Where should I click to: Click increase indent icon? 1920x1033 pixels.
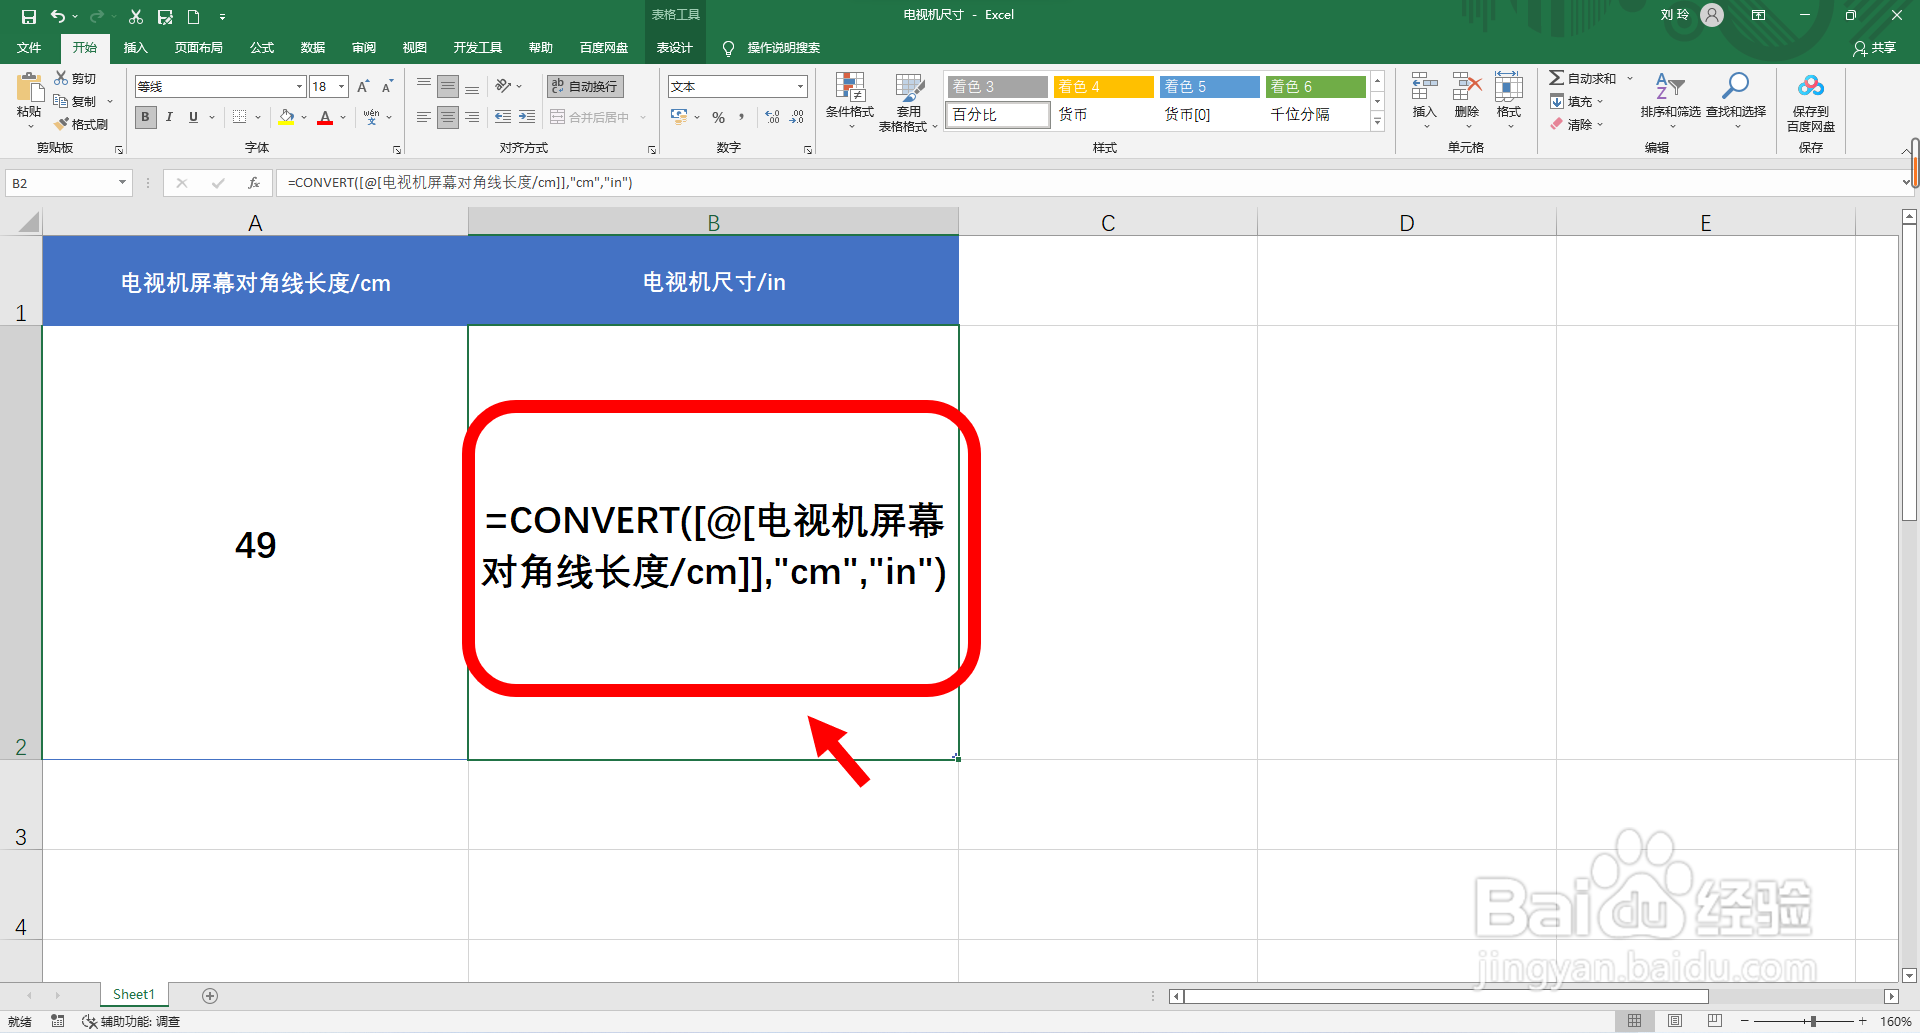(527, 117)
